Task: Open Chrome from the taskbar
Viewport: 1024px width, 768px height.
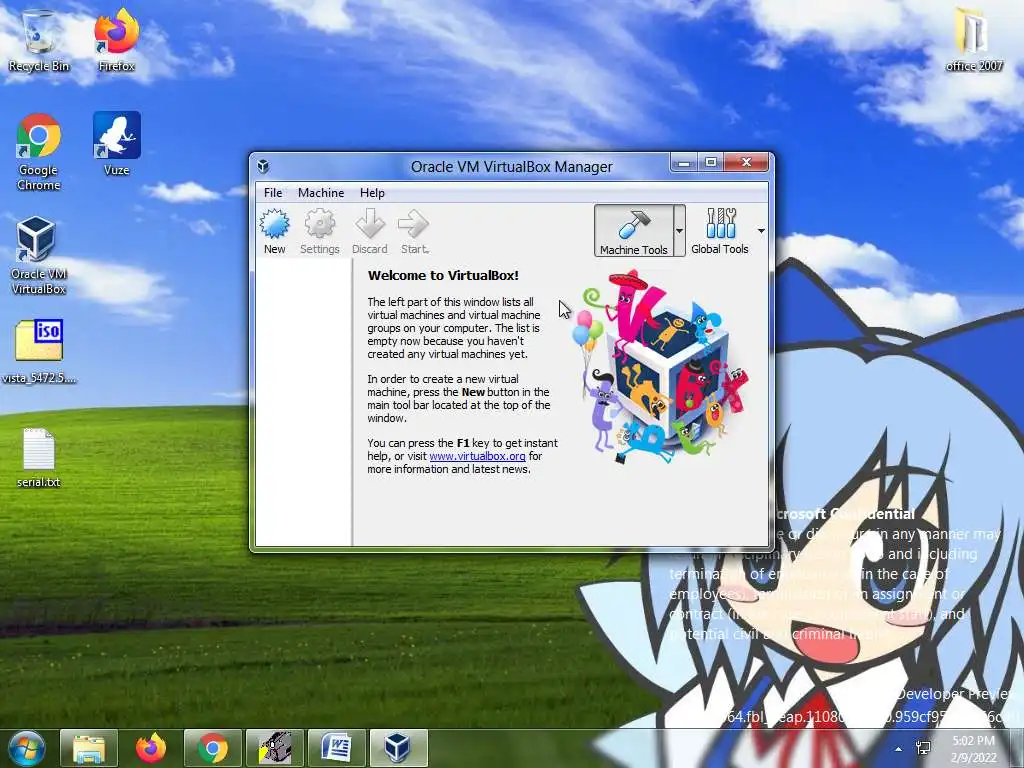Action: (213, 748)
